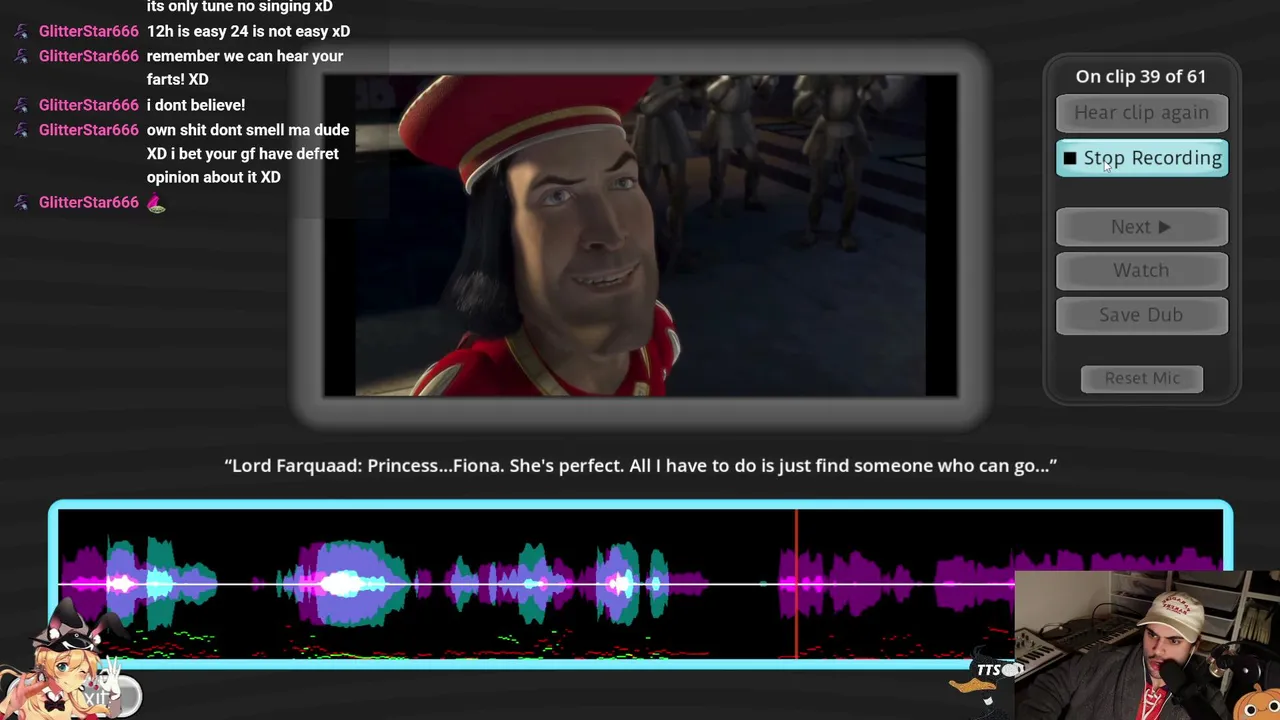
Task: Click the Watch button
Action: pos(1141,270)
